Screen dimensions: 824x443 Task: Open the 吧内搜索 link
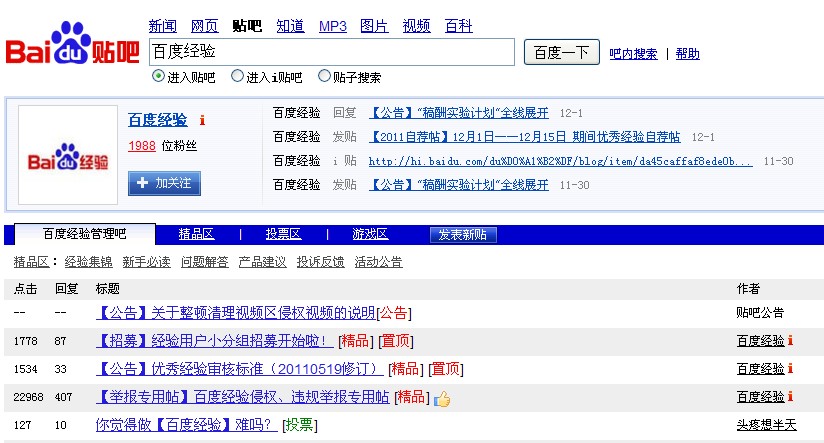coord(634,54)
